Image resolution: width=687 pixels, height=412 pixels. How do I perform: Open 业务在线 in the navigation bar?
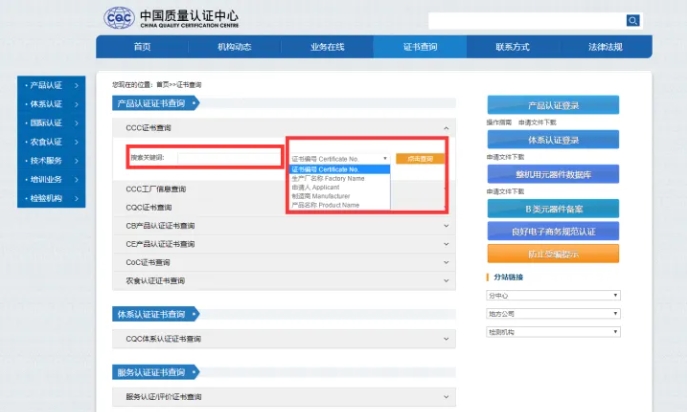click(x=327, y=47)
